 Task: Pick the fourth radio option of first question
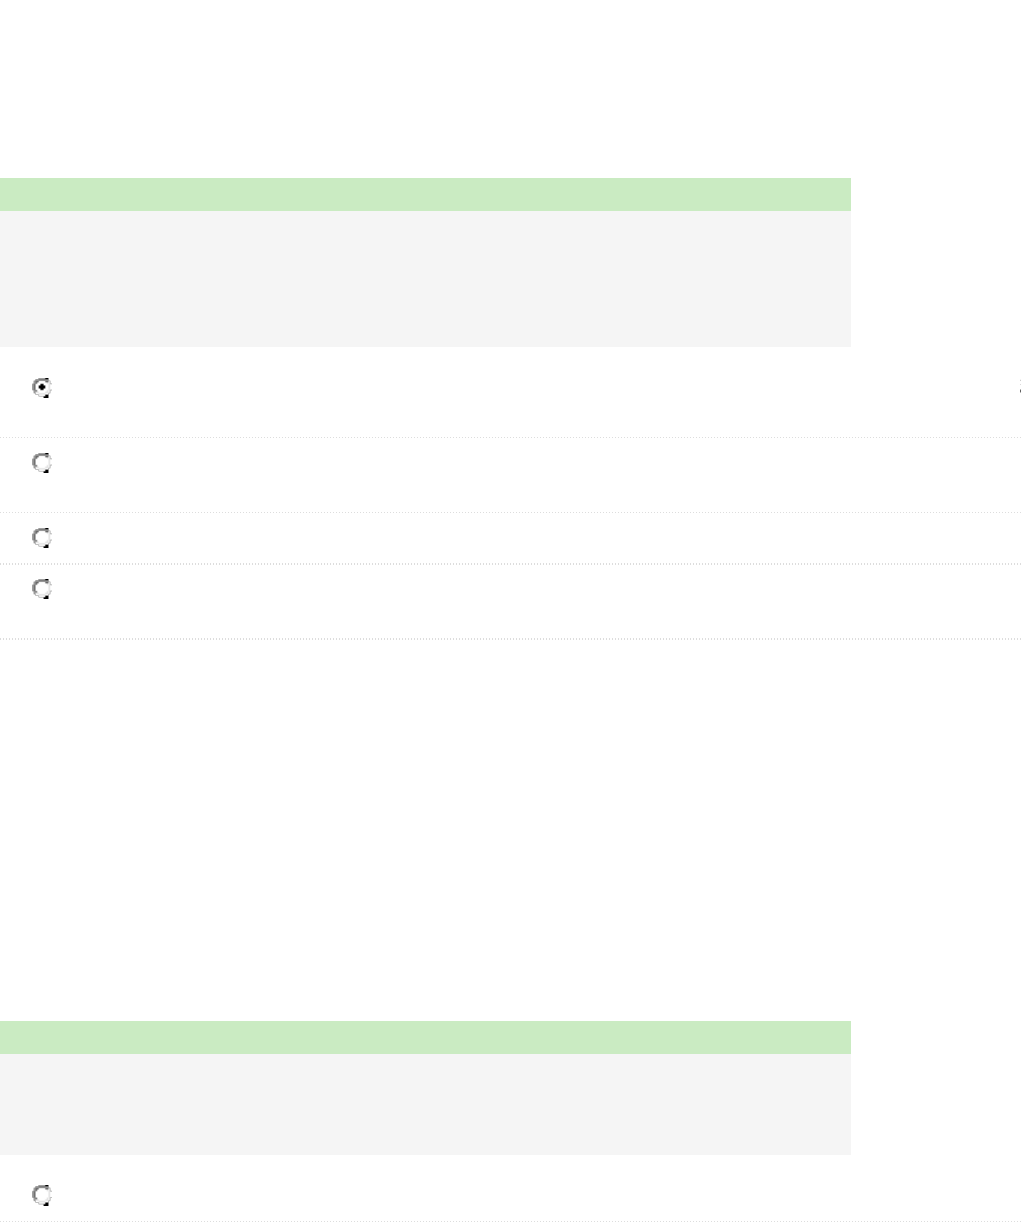(x=42, y=590)
